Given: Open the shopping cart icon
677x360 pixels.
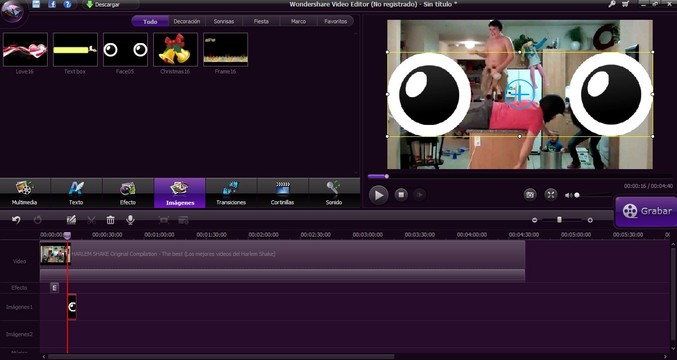Looking at the screenshot, I should (x=625, y=4).
